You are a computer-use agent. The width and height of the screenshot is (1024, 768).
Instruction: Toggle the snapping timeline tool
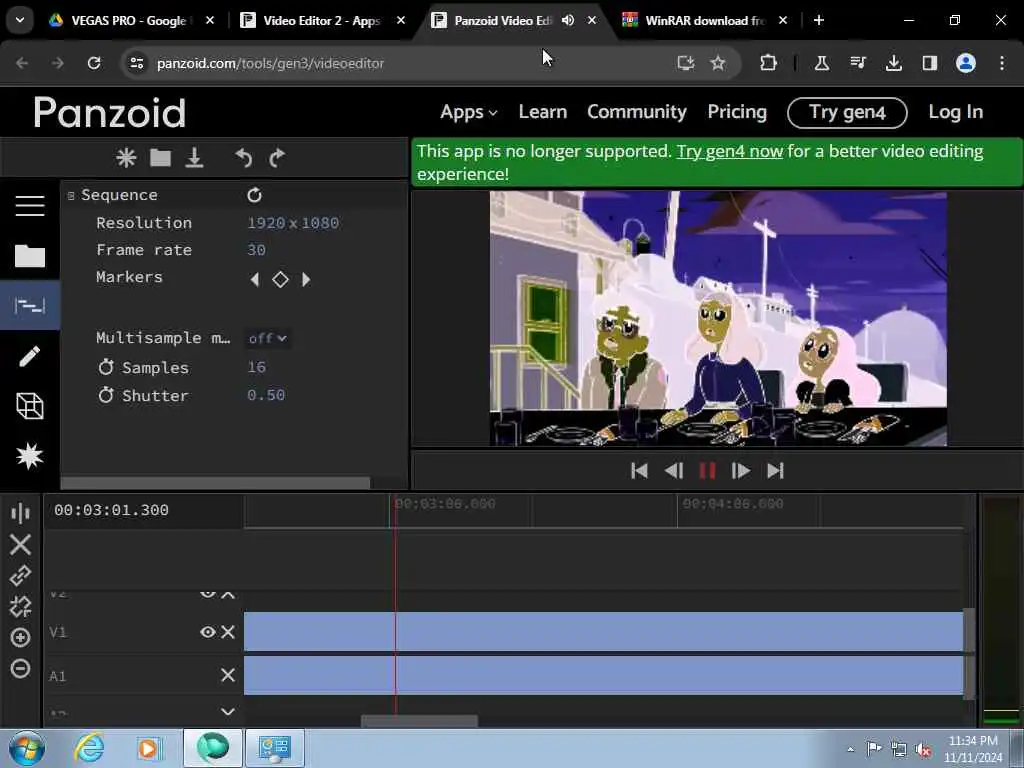pos(20,607)
